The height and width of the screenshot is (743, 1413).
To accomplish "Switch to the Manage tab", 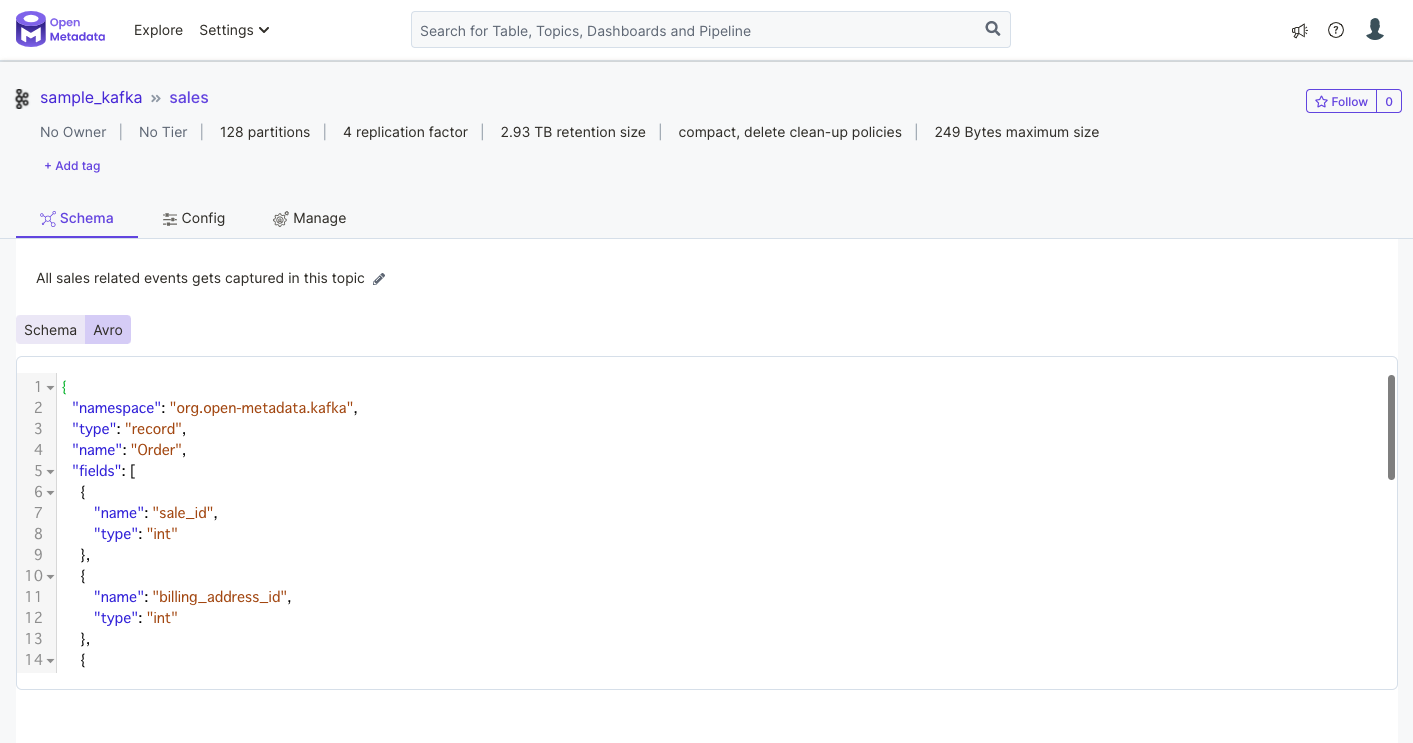I will [309, 218].
